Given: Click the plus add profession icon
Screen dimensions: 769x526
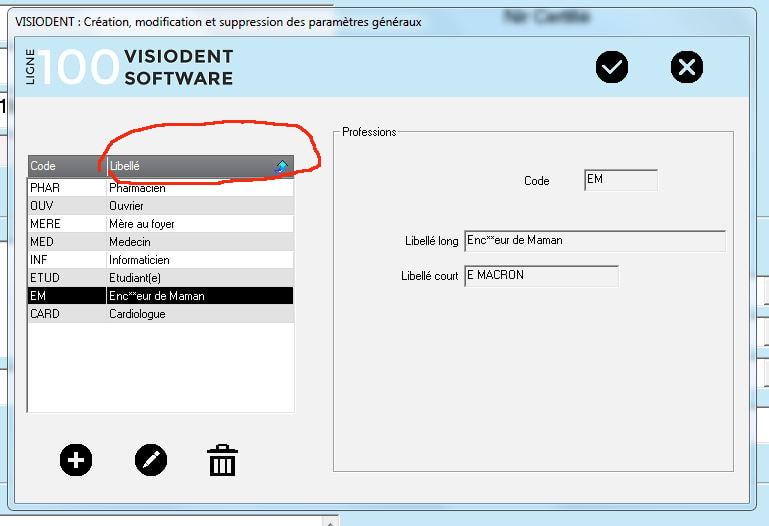Looking at the screenshot, I should [x=76, y=460].
